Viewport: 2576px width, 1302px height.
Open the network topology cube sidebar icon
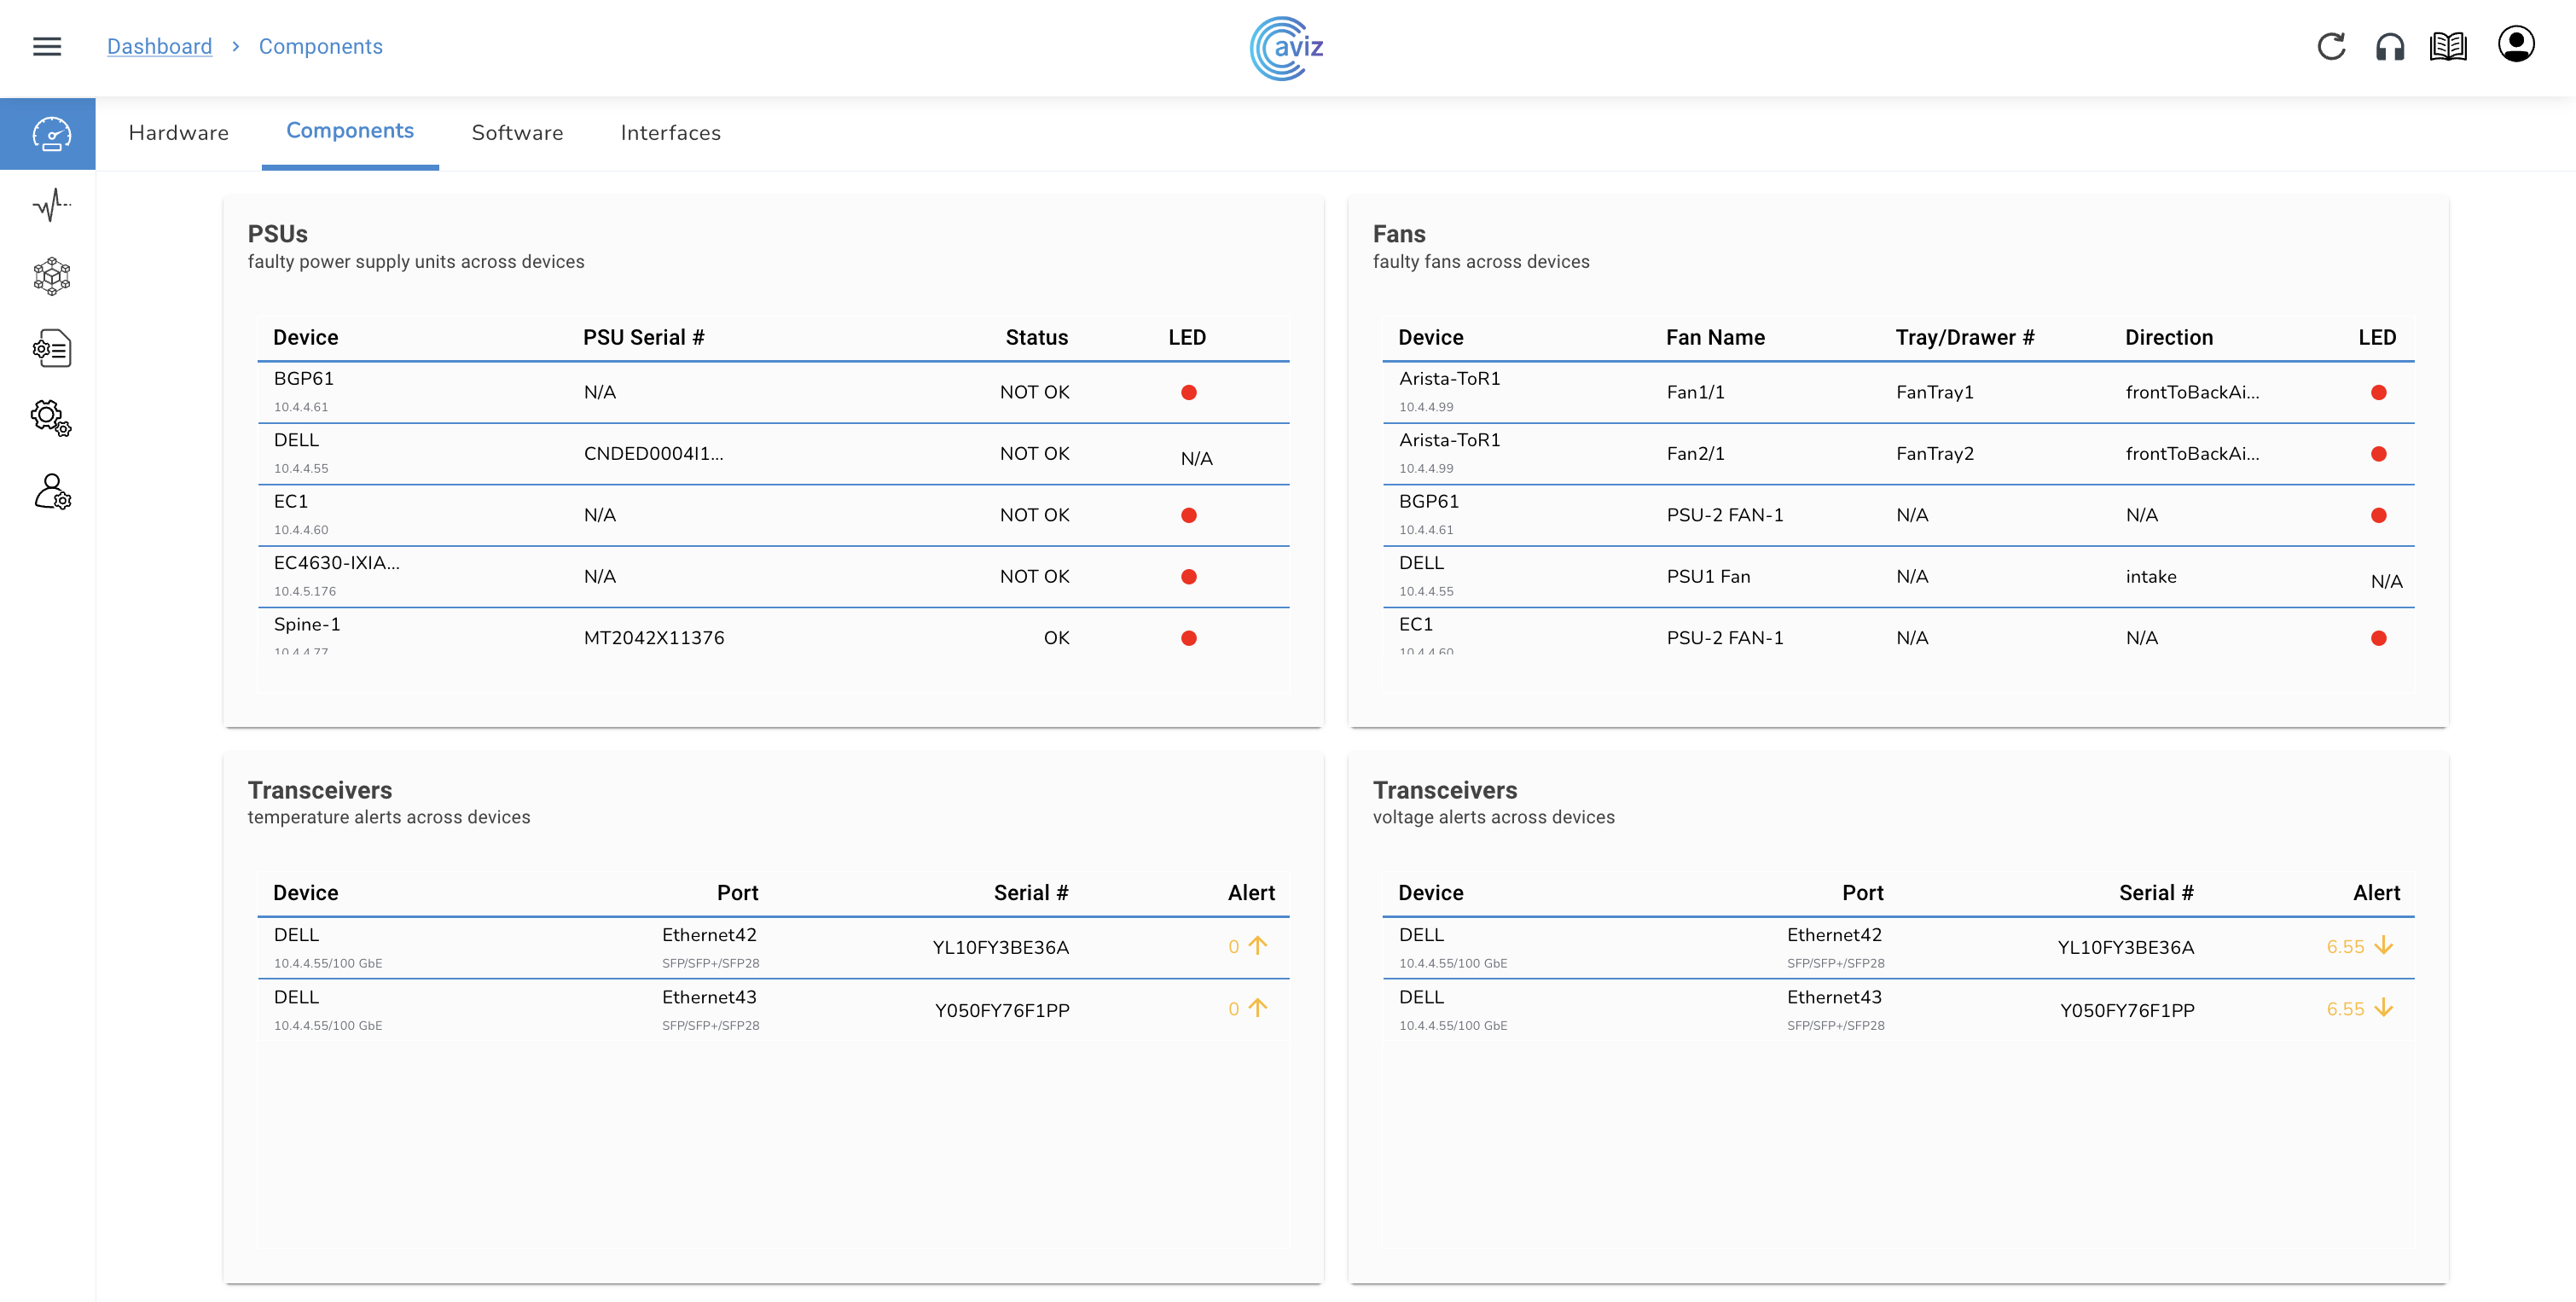pos(51,276)
